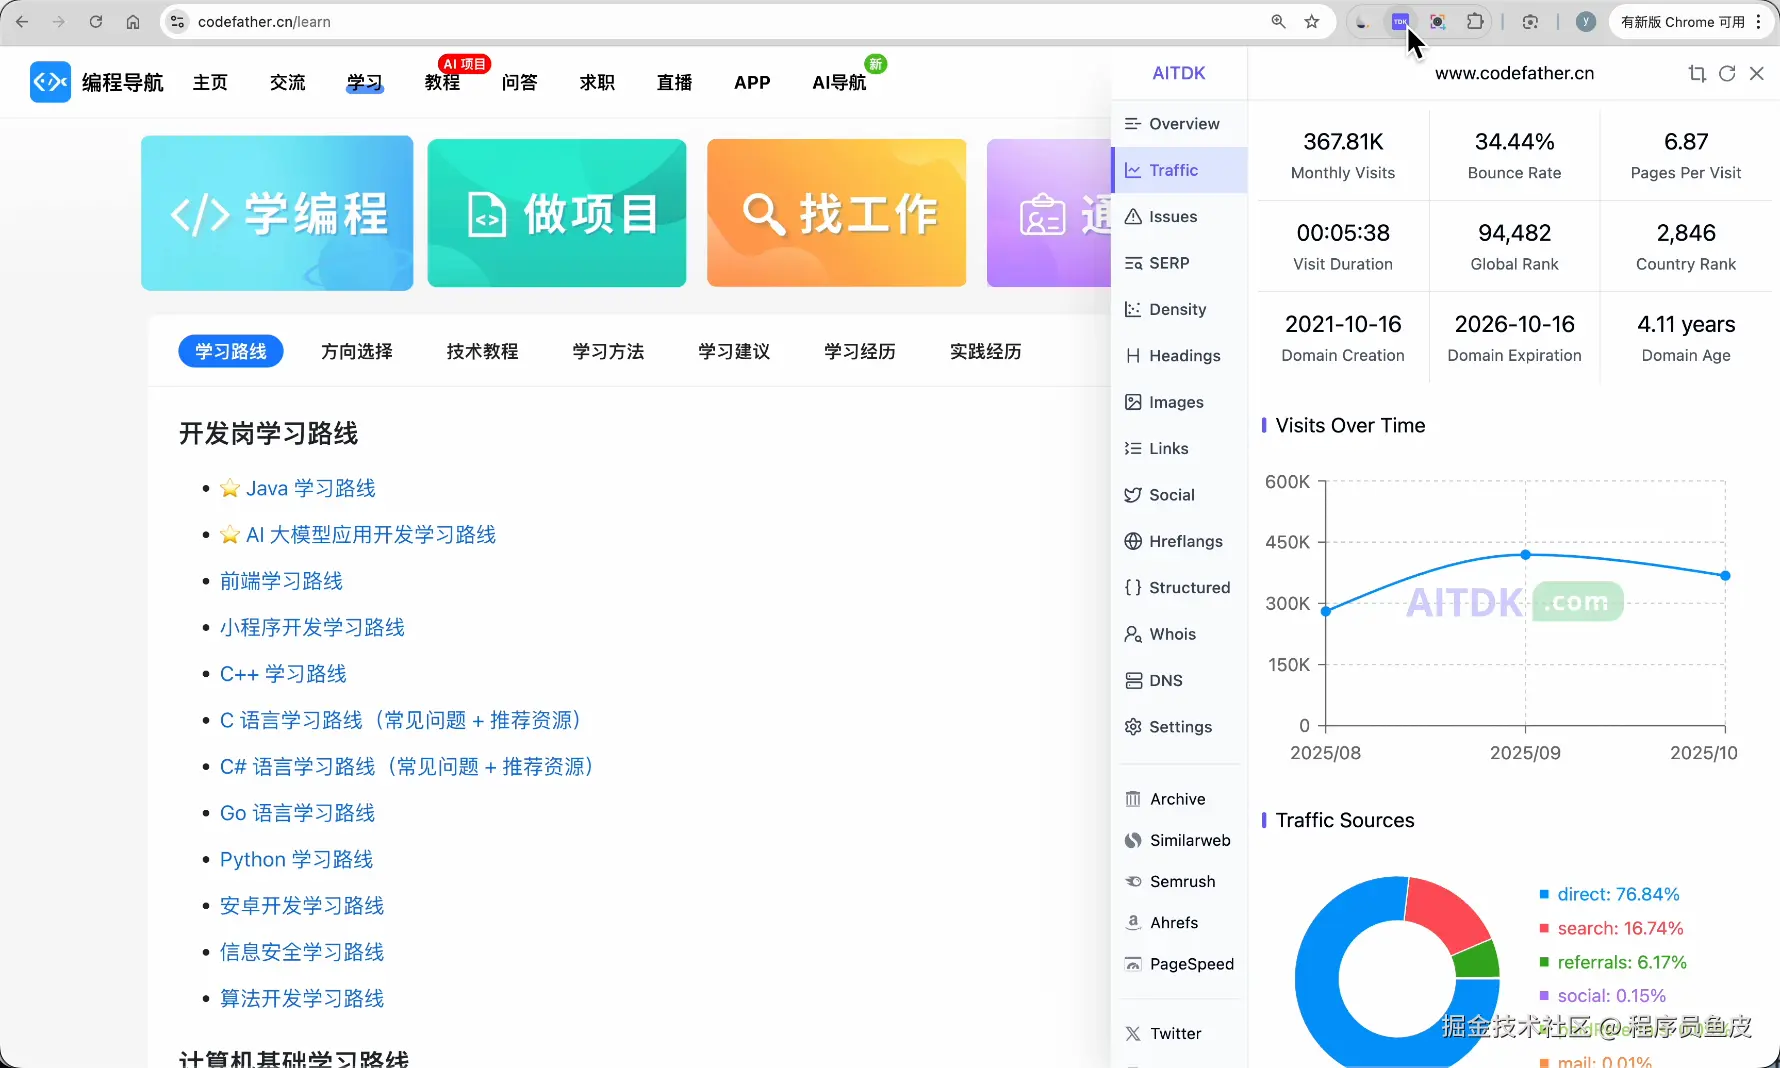Image resolution: width=1780 pixels, height=1068 pixels.
Task: Open browser home page icon
Action: (x=133, y=21)
